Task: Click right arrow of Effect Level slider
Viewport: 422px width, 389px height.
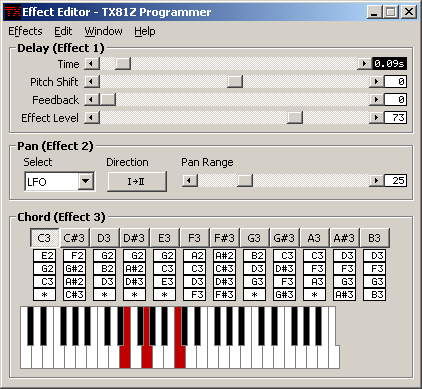Action: click(376, 118)
